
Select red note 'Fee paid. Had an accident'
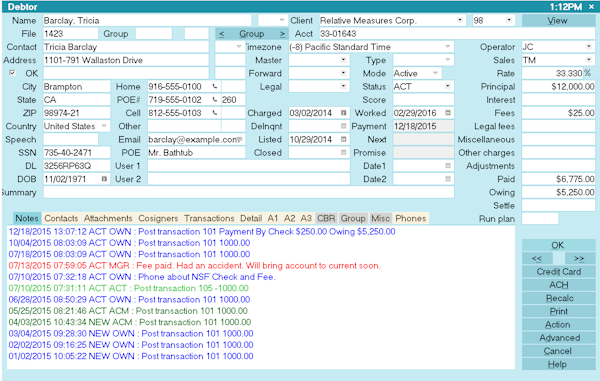click(x=194, y=265)
